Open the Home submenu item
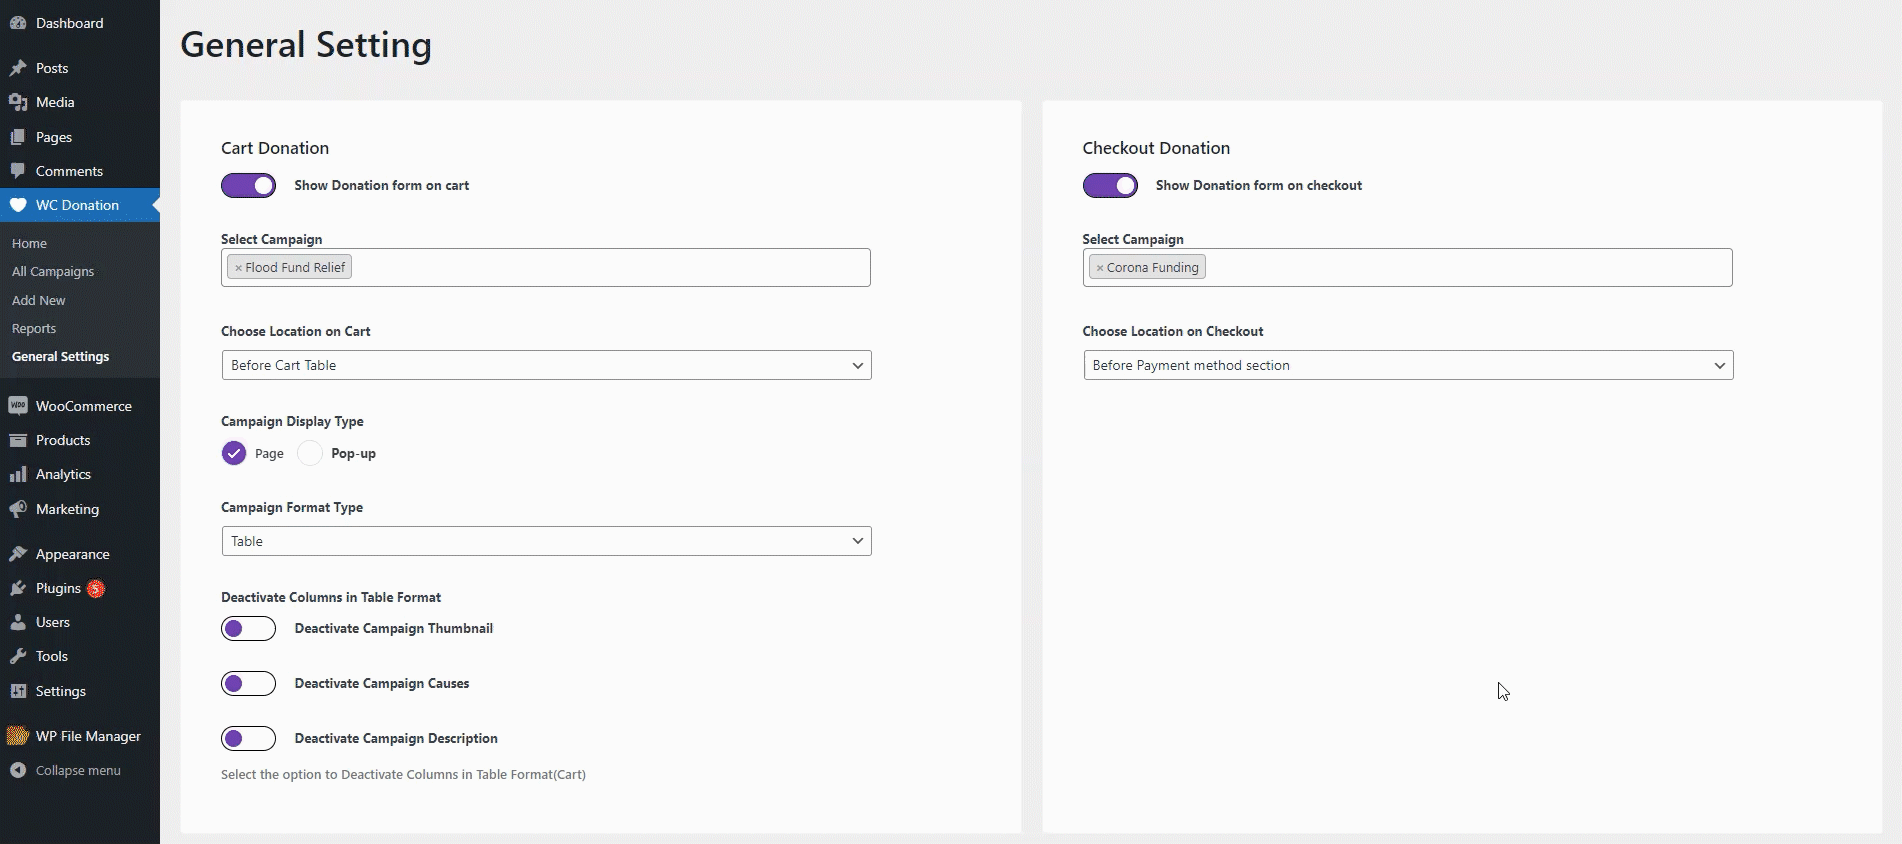This screenshot has width=1902, height=844. [x=29, y=243]
